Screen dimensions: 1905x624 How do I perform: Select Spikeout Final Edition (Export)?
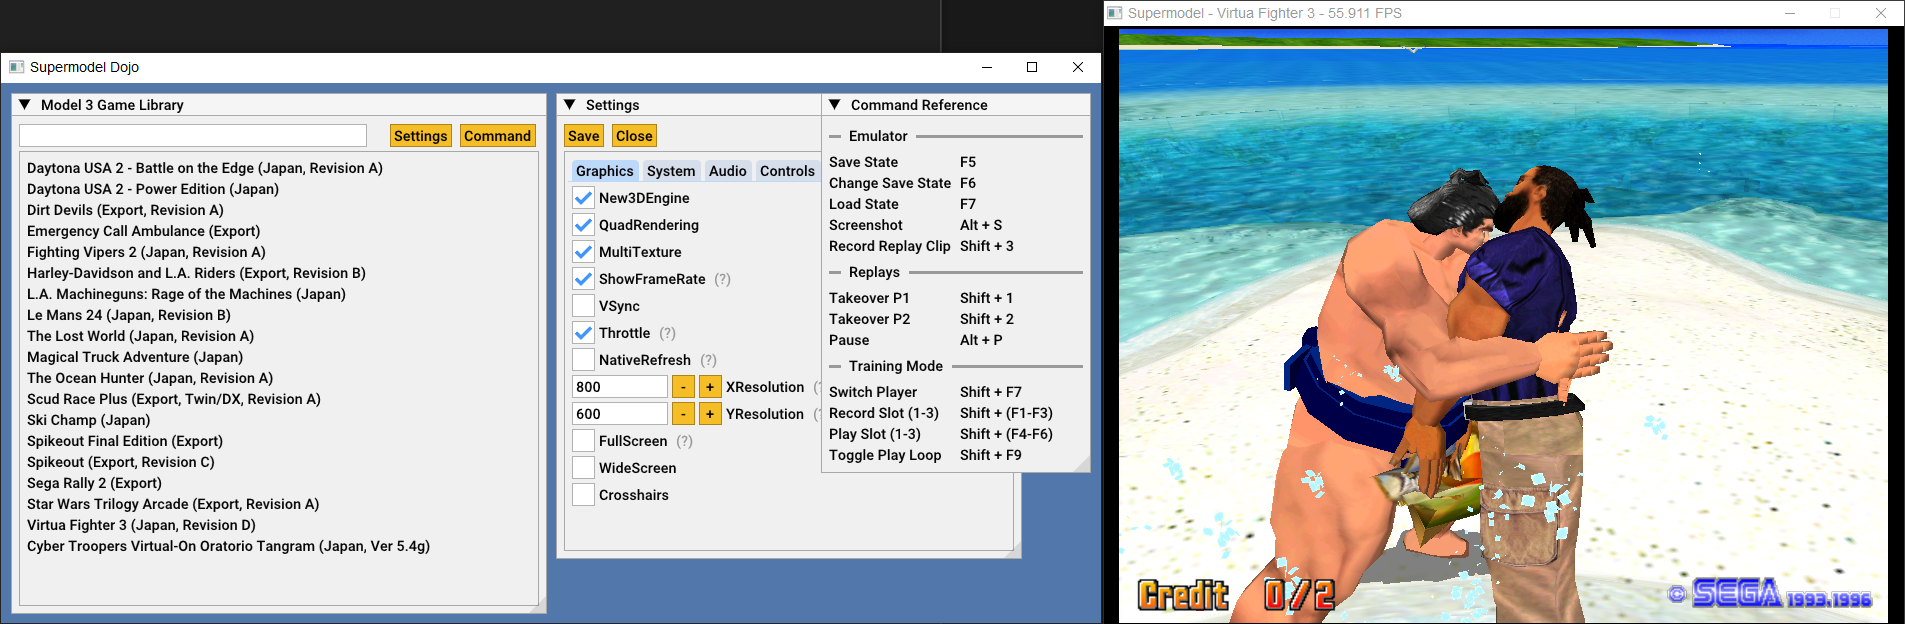[x=125, y=441]
